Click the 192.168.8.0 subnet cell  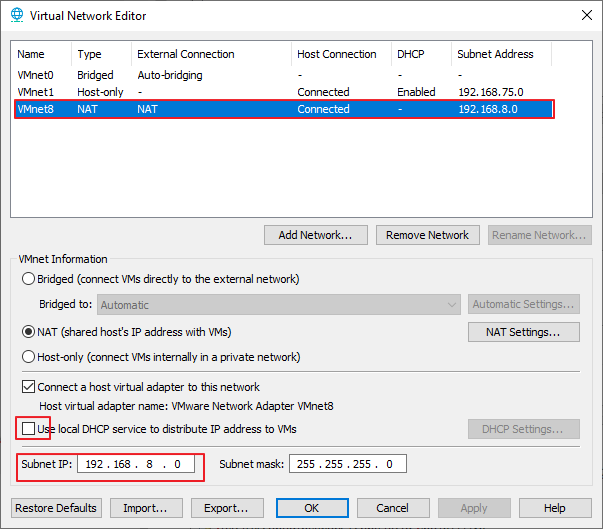[x=488, y=109]
